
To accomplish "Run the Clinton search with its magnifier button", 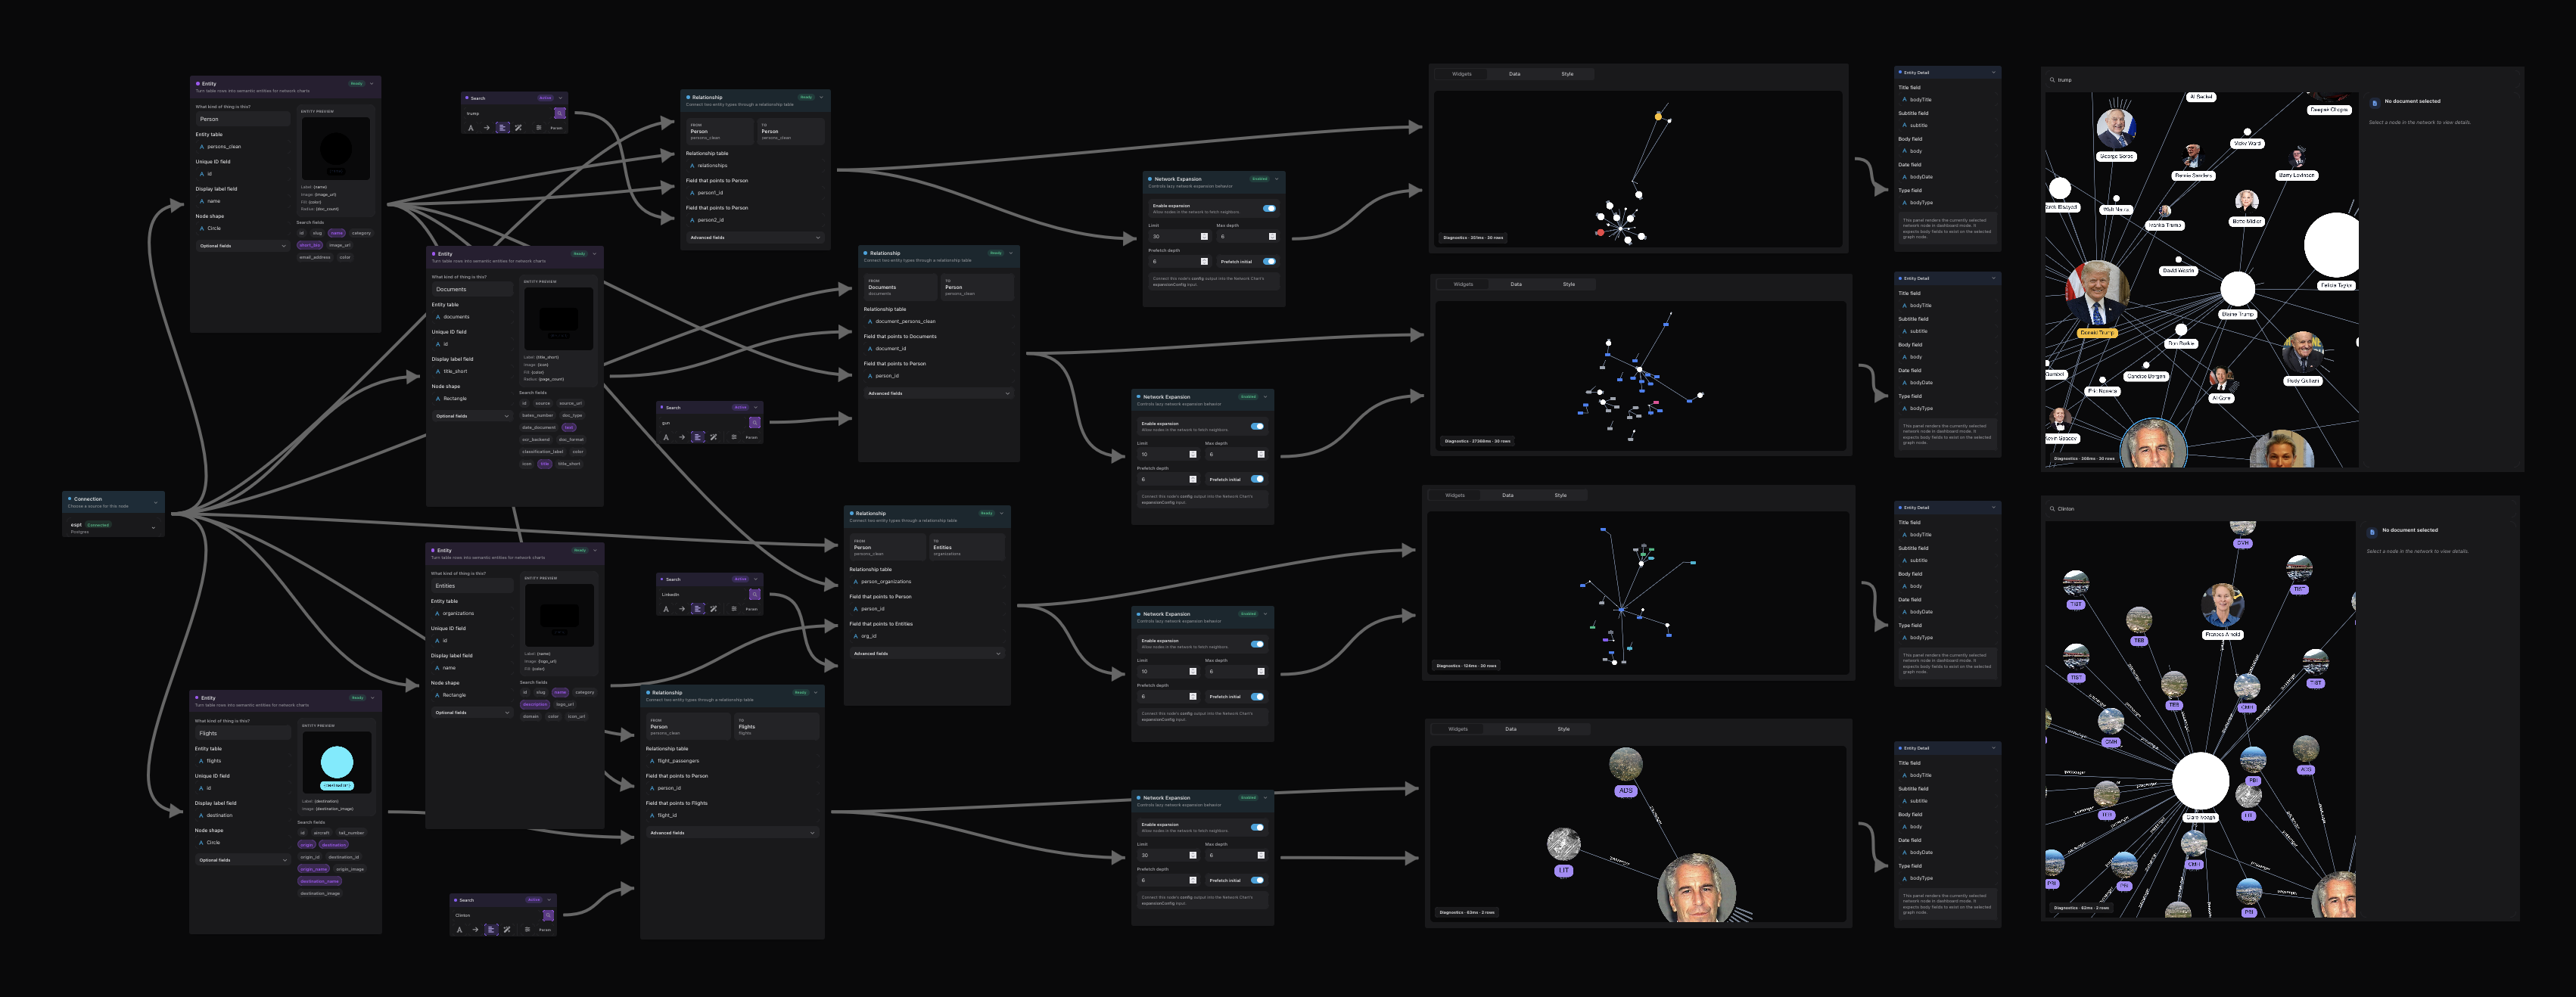I will tap(548, 915).
